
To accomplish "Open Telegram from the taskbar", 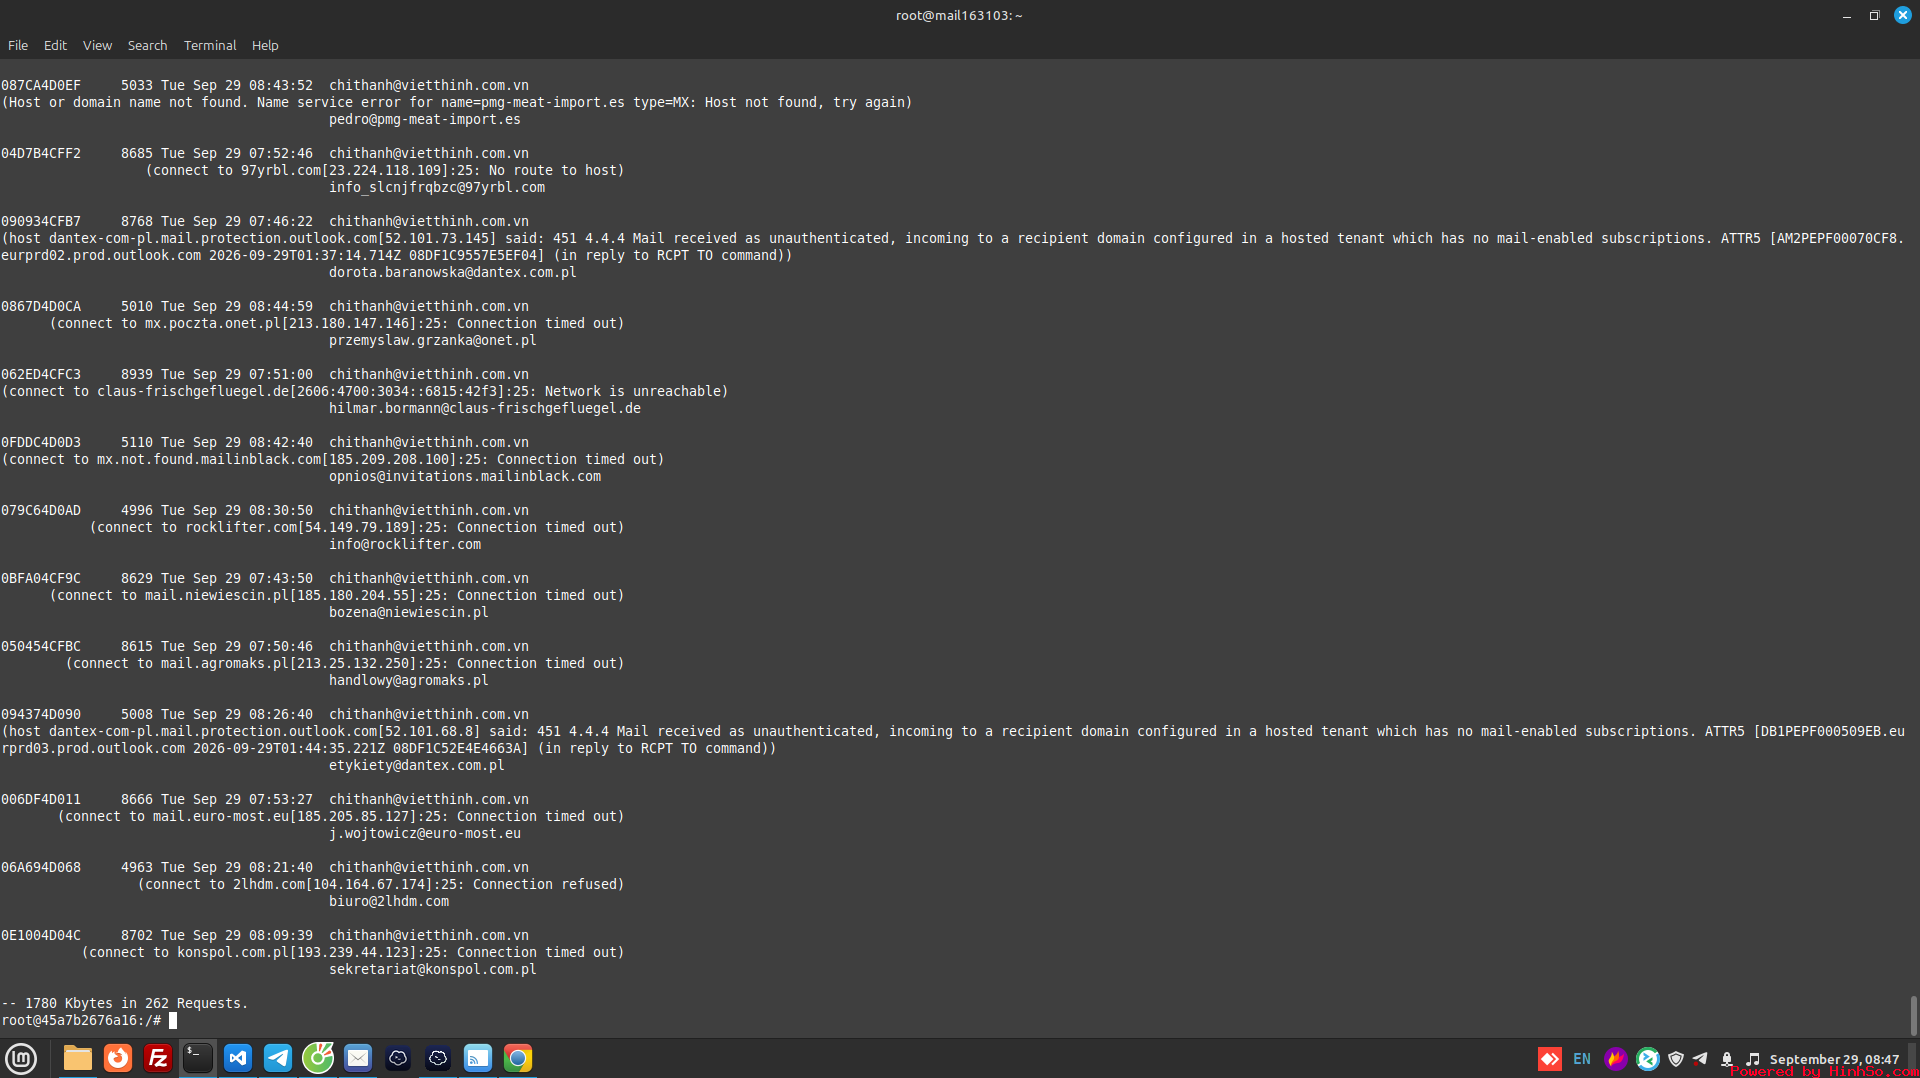I will point(278,1058).
